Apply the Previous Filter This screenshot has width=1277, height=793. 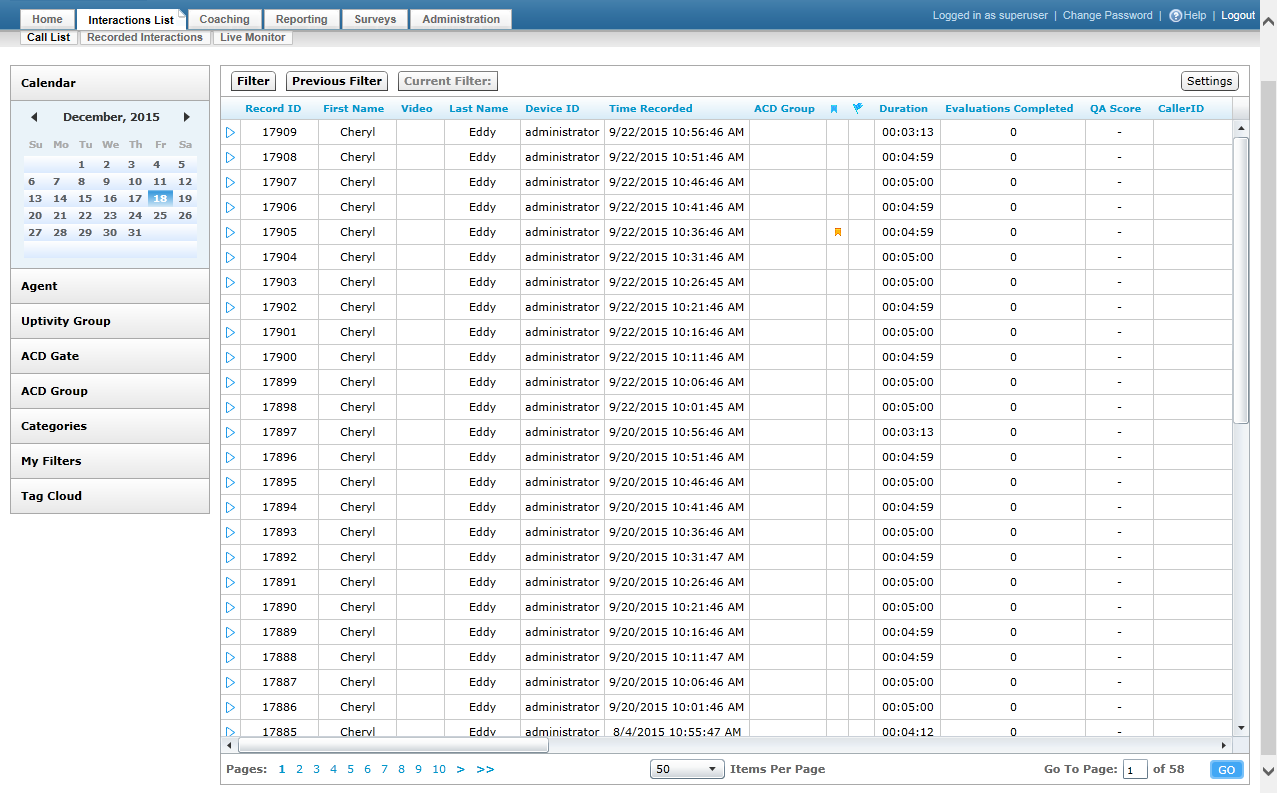[x=336, y=81]
